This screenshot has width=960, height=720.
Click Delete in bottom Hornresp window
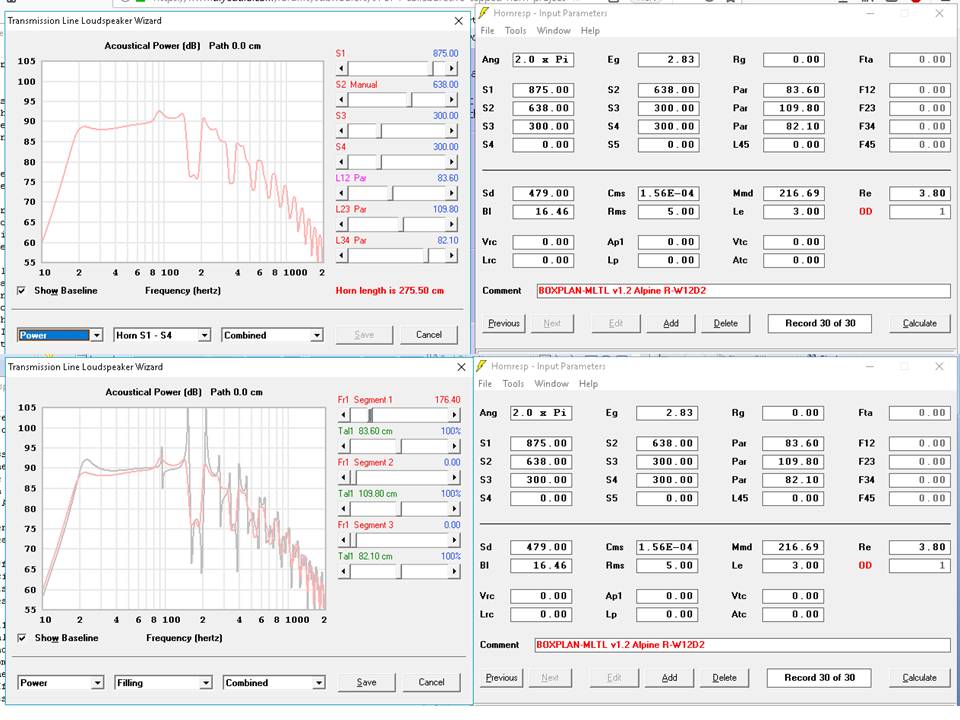724,678
